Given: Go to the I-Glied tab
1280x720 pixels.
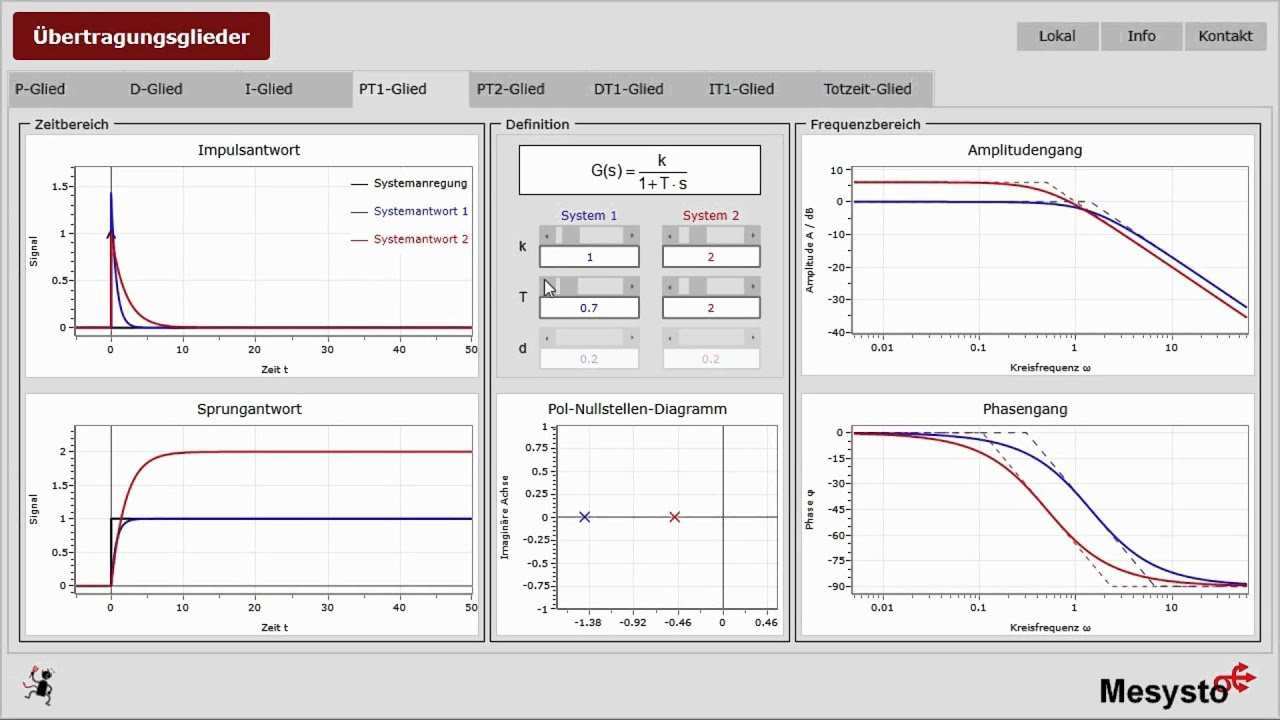Looking at the screenshot, I should coord(269,89).
